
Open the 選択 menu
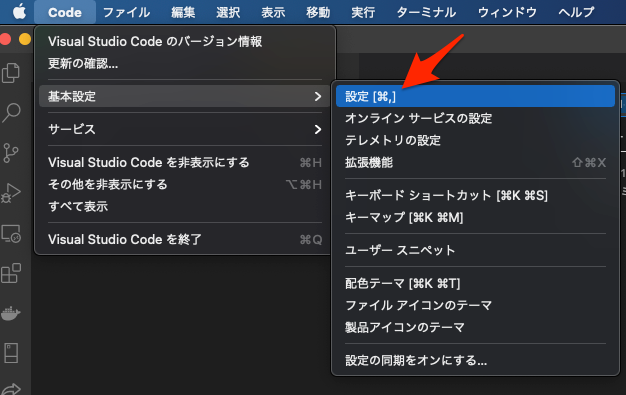(228, 12)
